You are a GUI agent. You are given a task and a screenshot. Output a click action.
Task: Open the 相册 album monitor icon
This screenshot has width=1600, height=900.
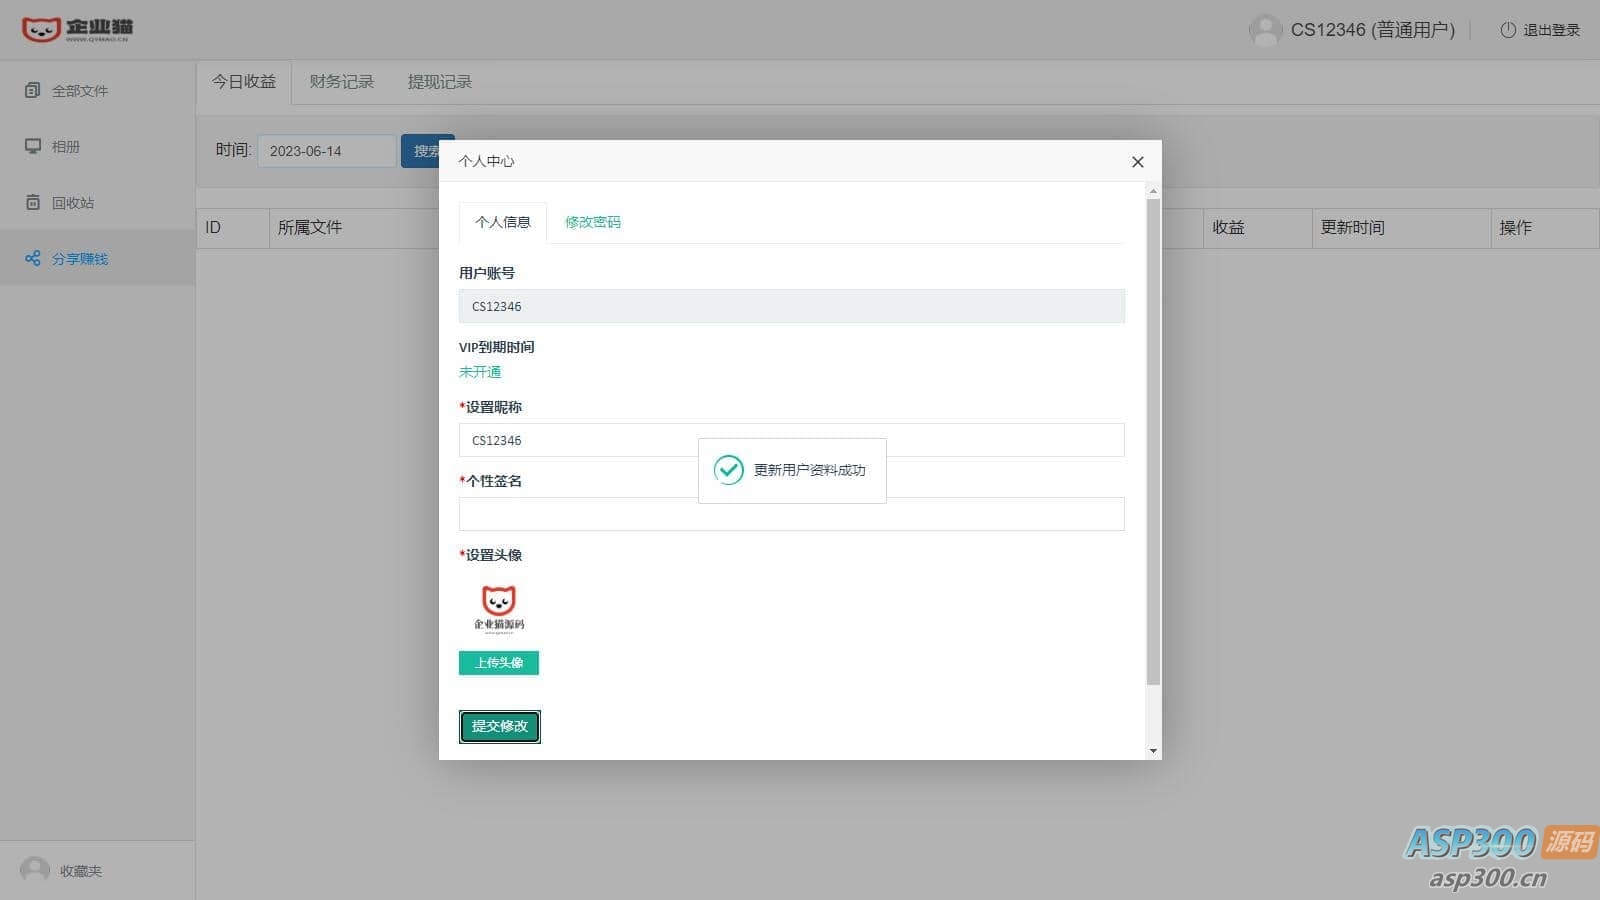pos(33,146)
